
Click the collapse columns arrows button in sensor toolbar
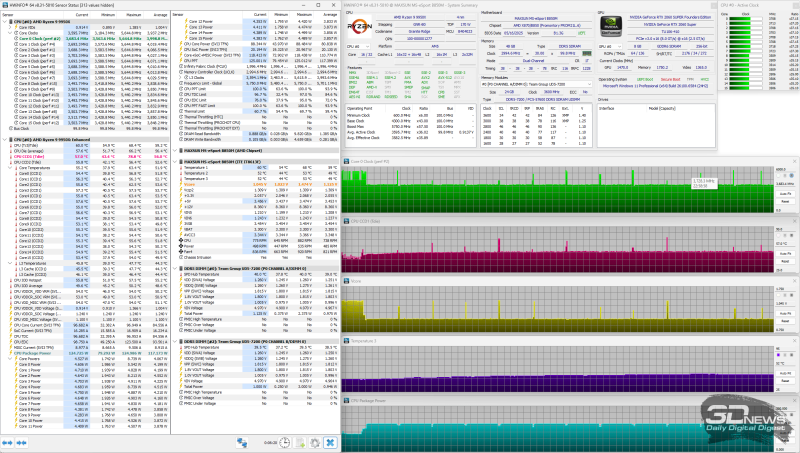coord(21,442)
